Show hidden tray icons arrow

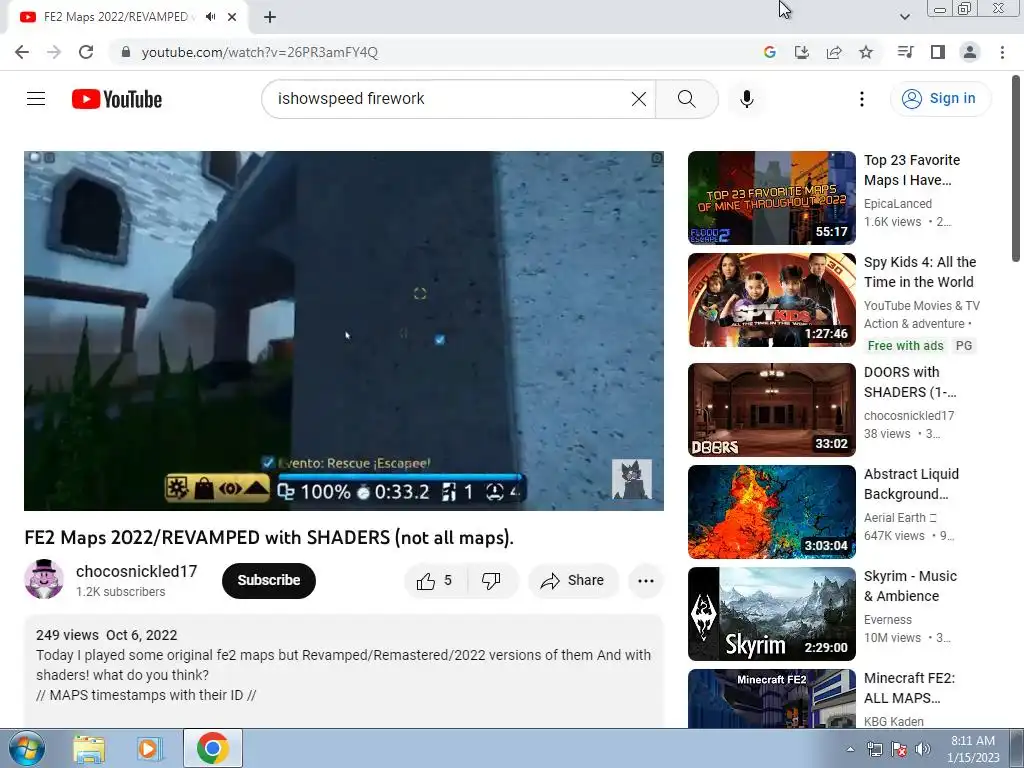[850, 749]
